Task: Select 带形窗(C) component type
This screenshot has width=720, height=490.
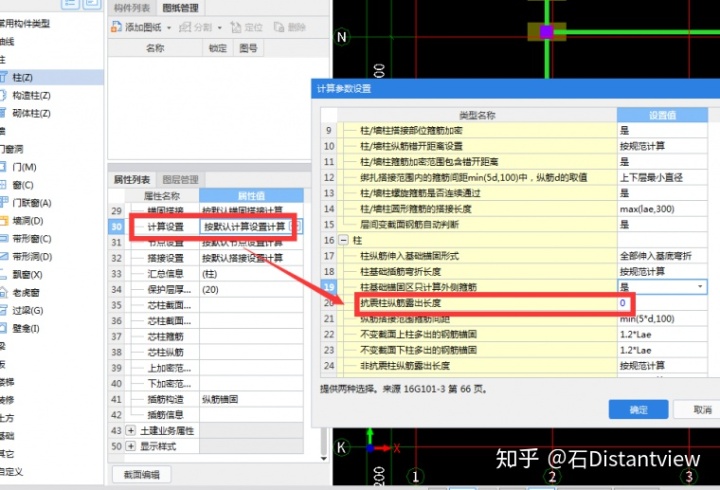Action: click(x=32, y=238)
